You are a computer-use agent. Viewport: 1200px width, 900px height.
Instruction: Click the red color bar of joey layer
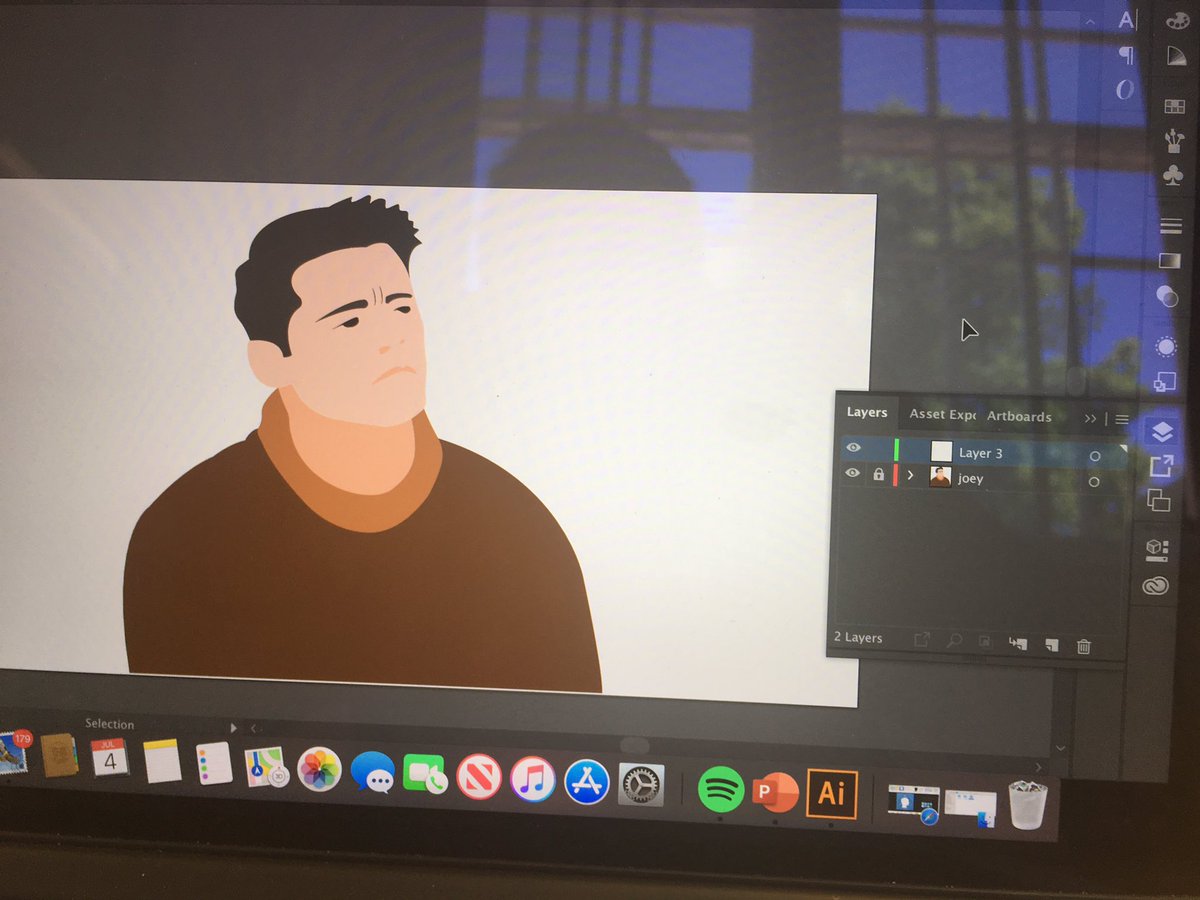(x=896, y=475)
